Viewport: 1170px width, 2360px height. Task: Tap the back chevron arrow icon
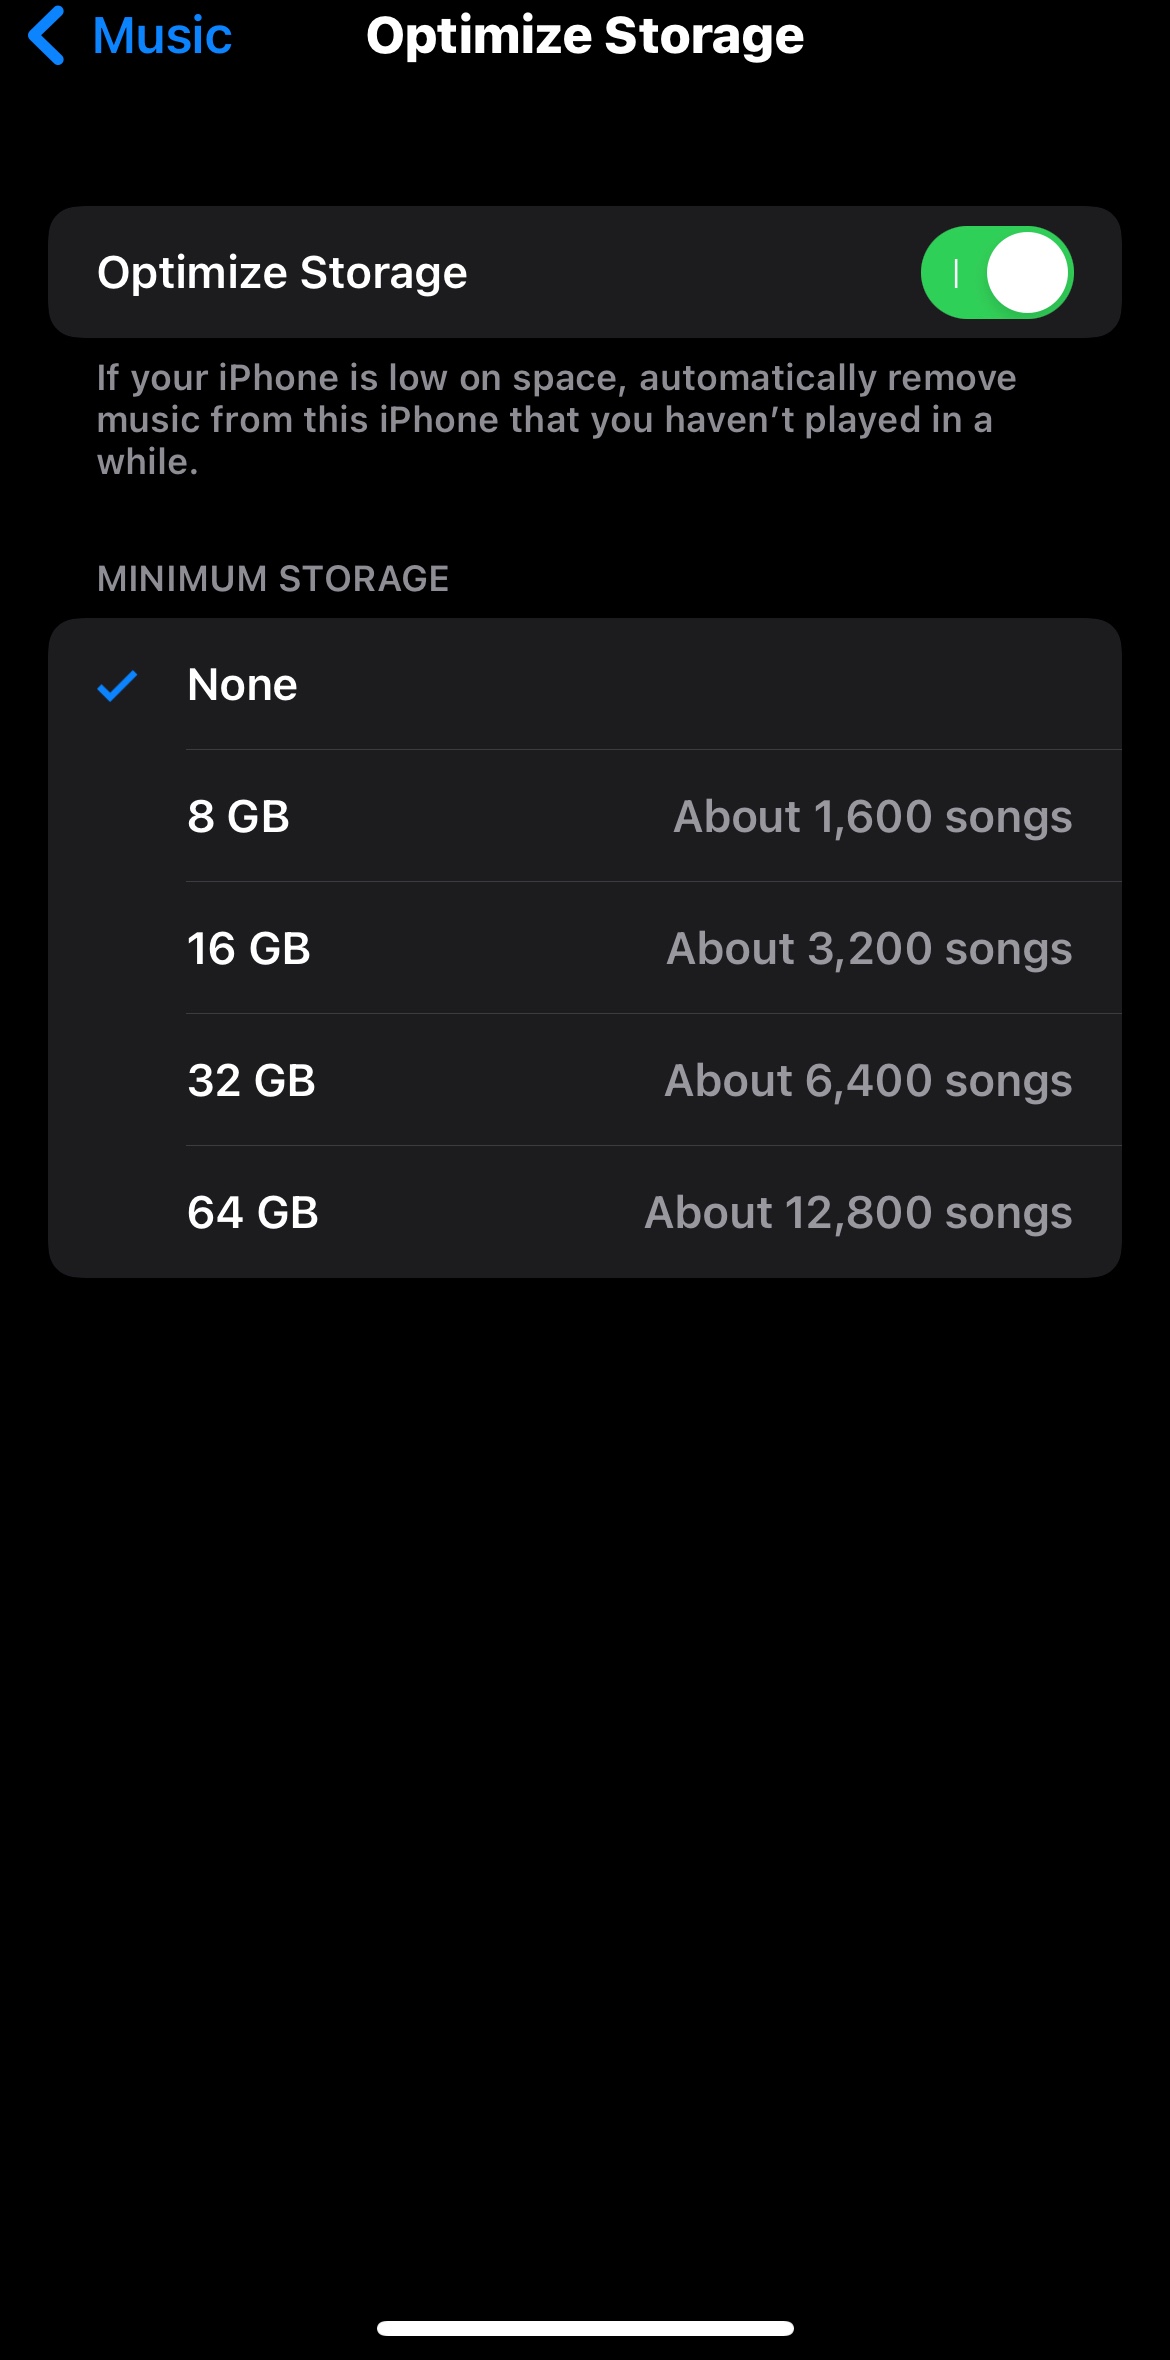pyautogui.click(x=47, y=36)
